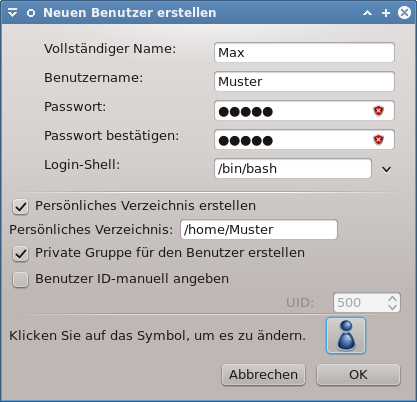This screenshot has height=402, width=417.
Task: Click the red shield in Passwort bestätigen field
Action: pos(379,140)
